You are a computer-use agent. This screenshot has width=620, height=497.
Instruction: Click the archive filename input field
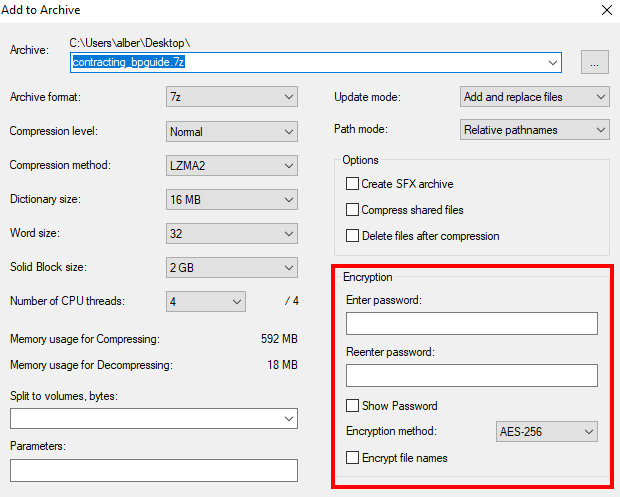310,62
